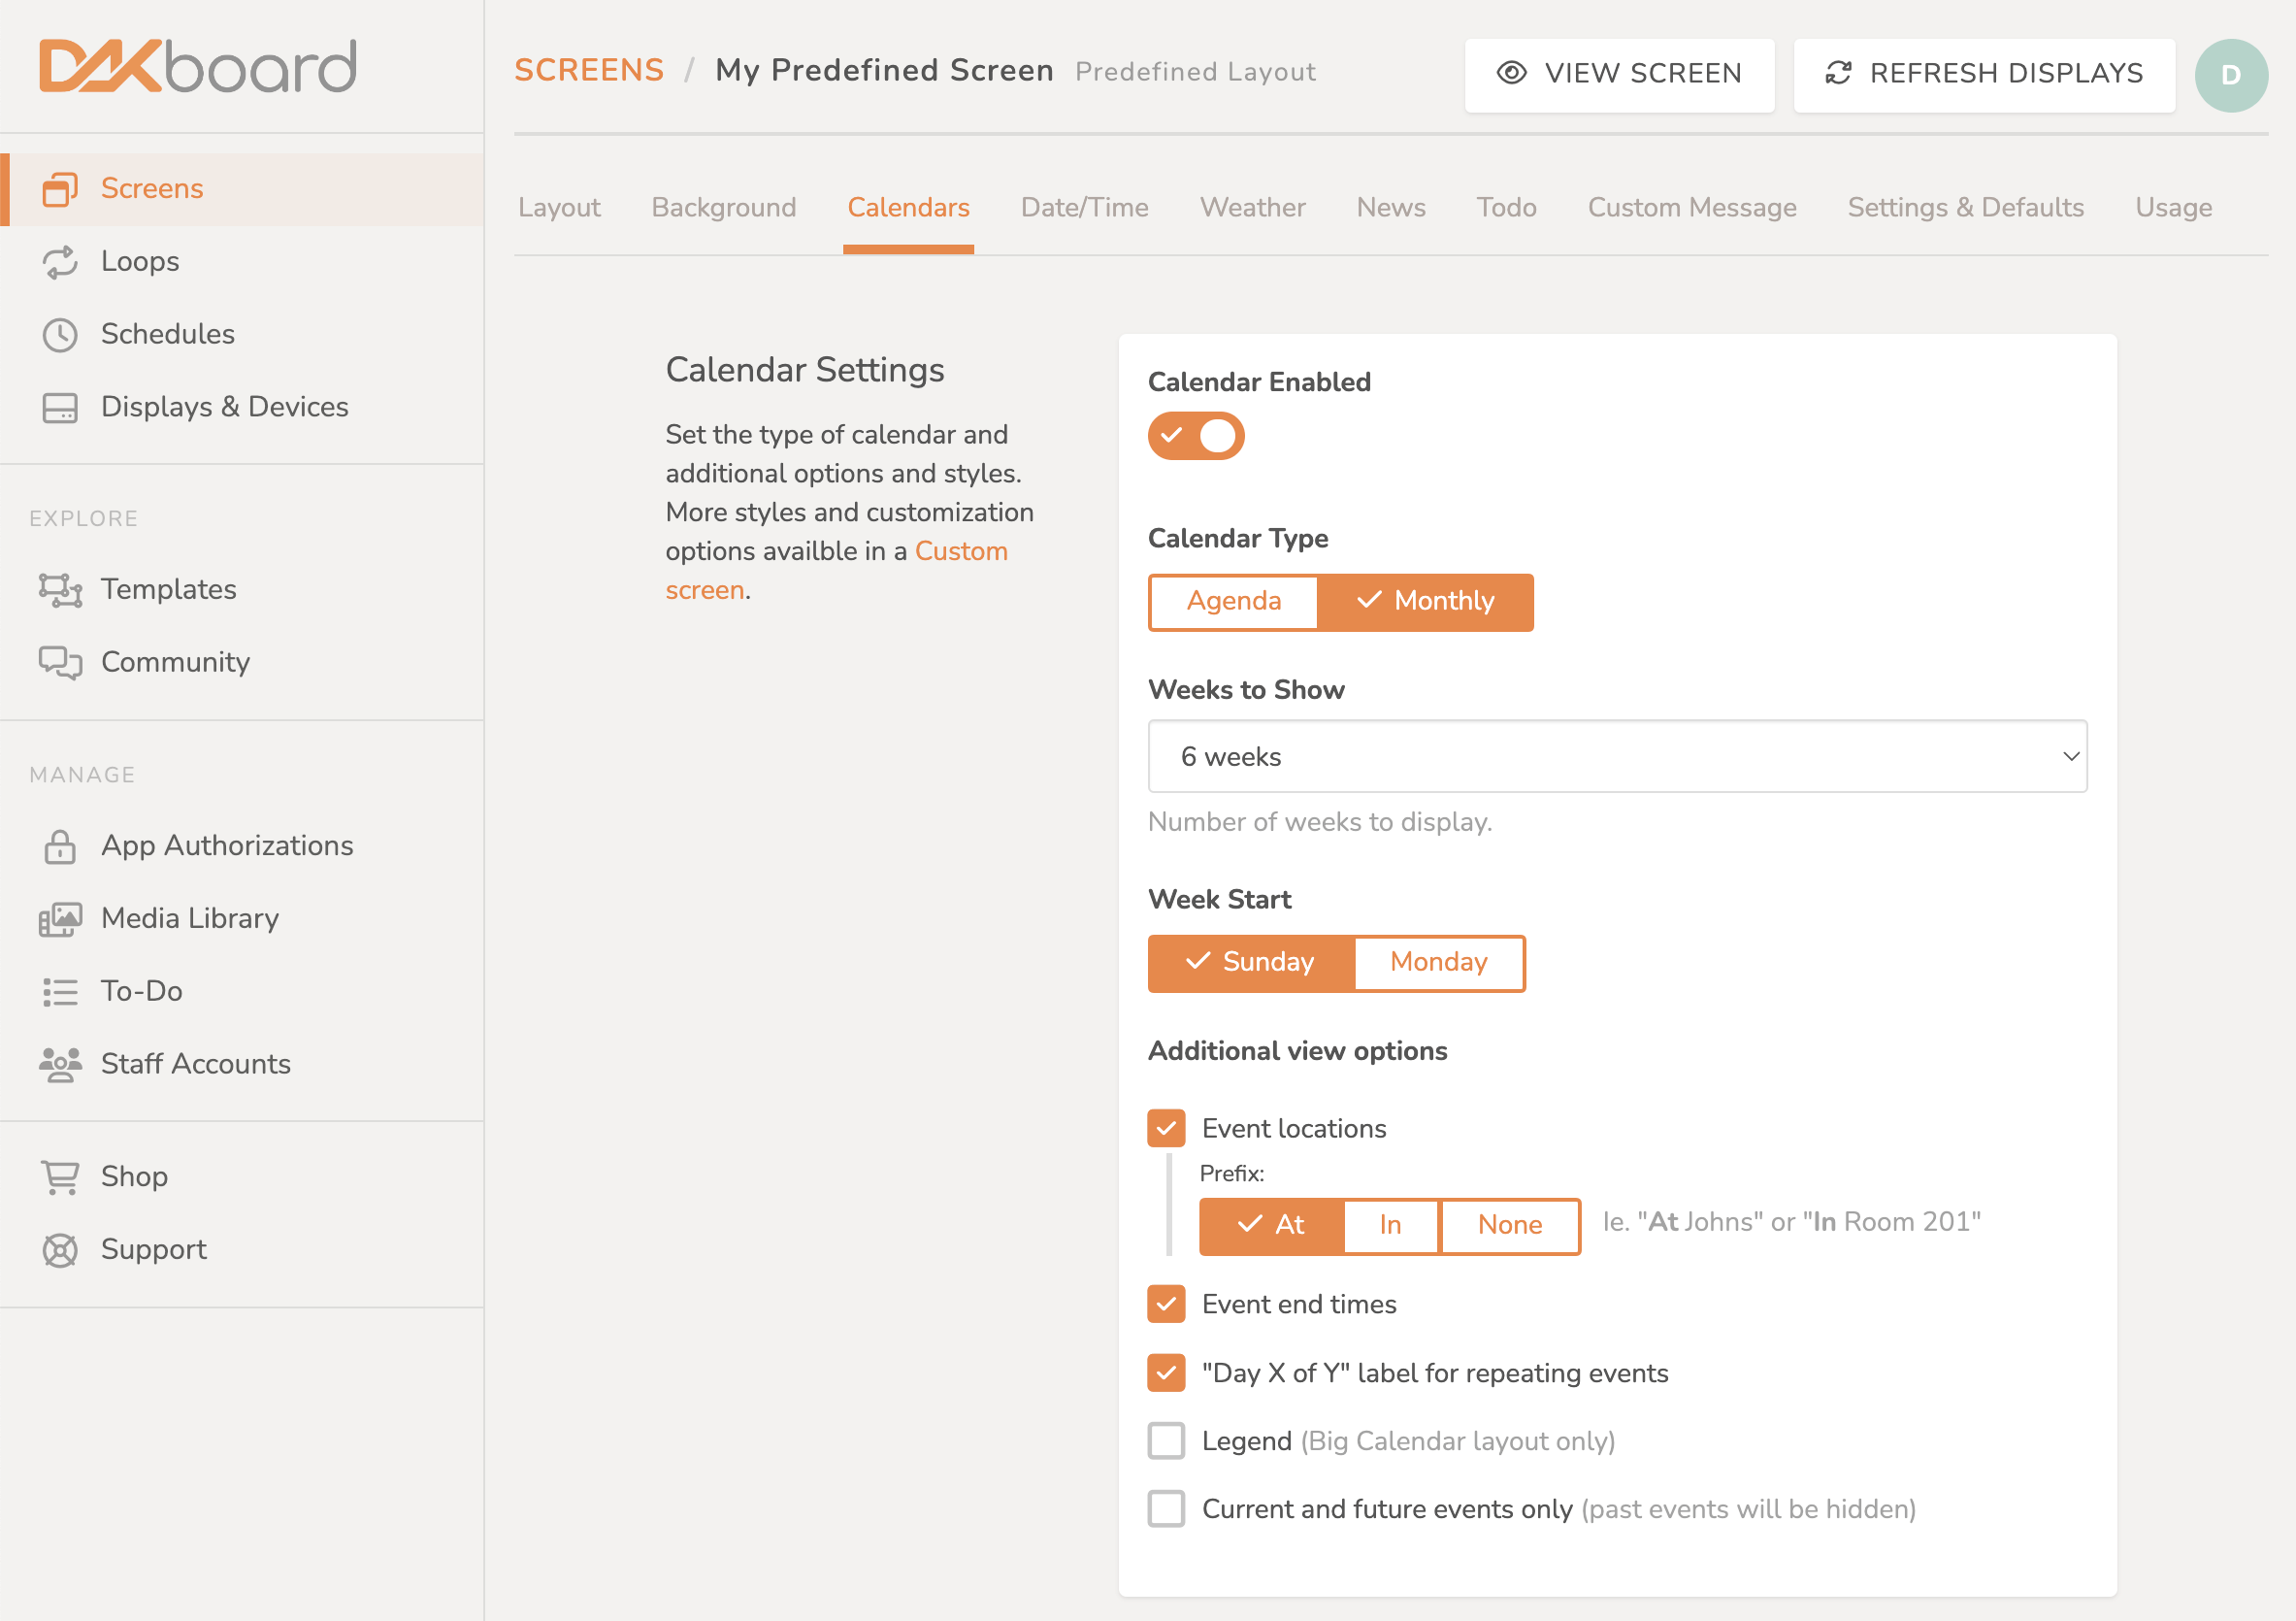Switch to the Weather tab
2296x1621 pixels.
1252,208
